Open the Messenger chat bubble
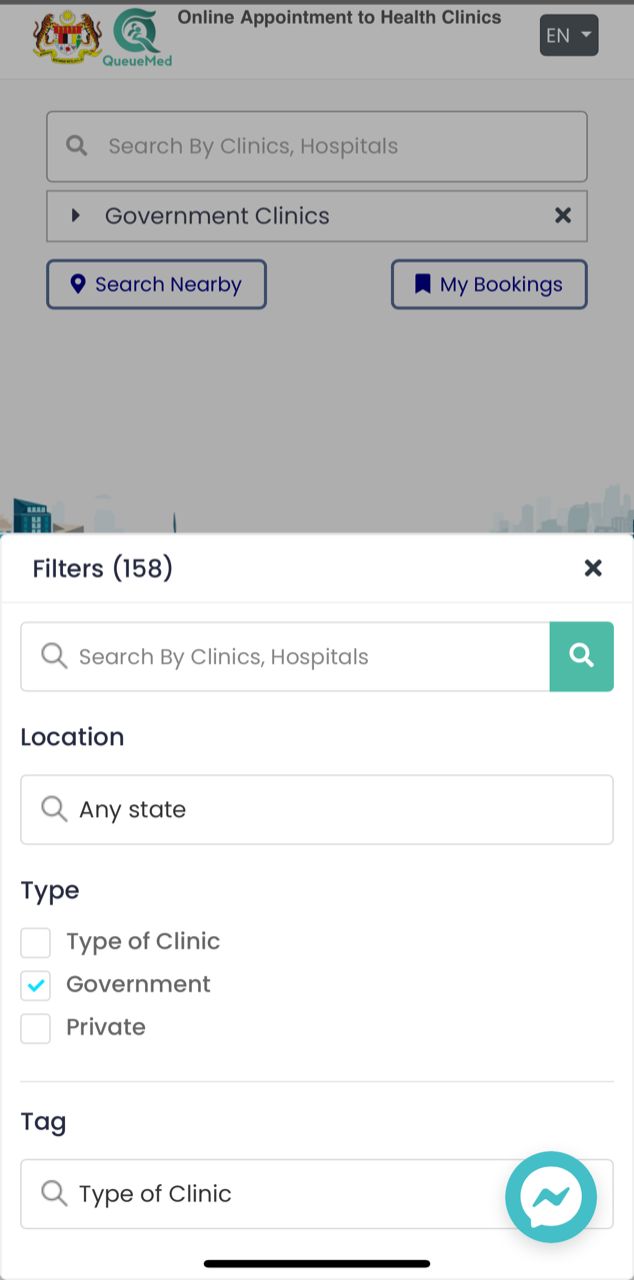This screenshot has width=634, height=1280. pyautogui.click(x=551, y=1197)
